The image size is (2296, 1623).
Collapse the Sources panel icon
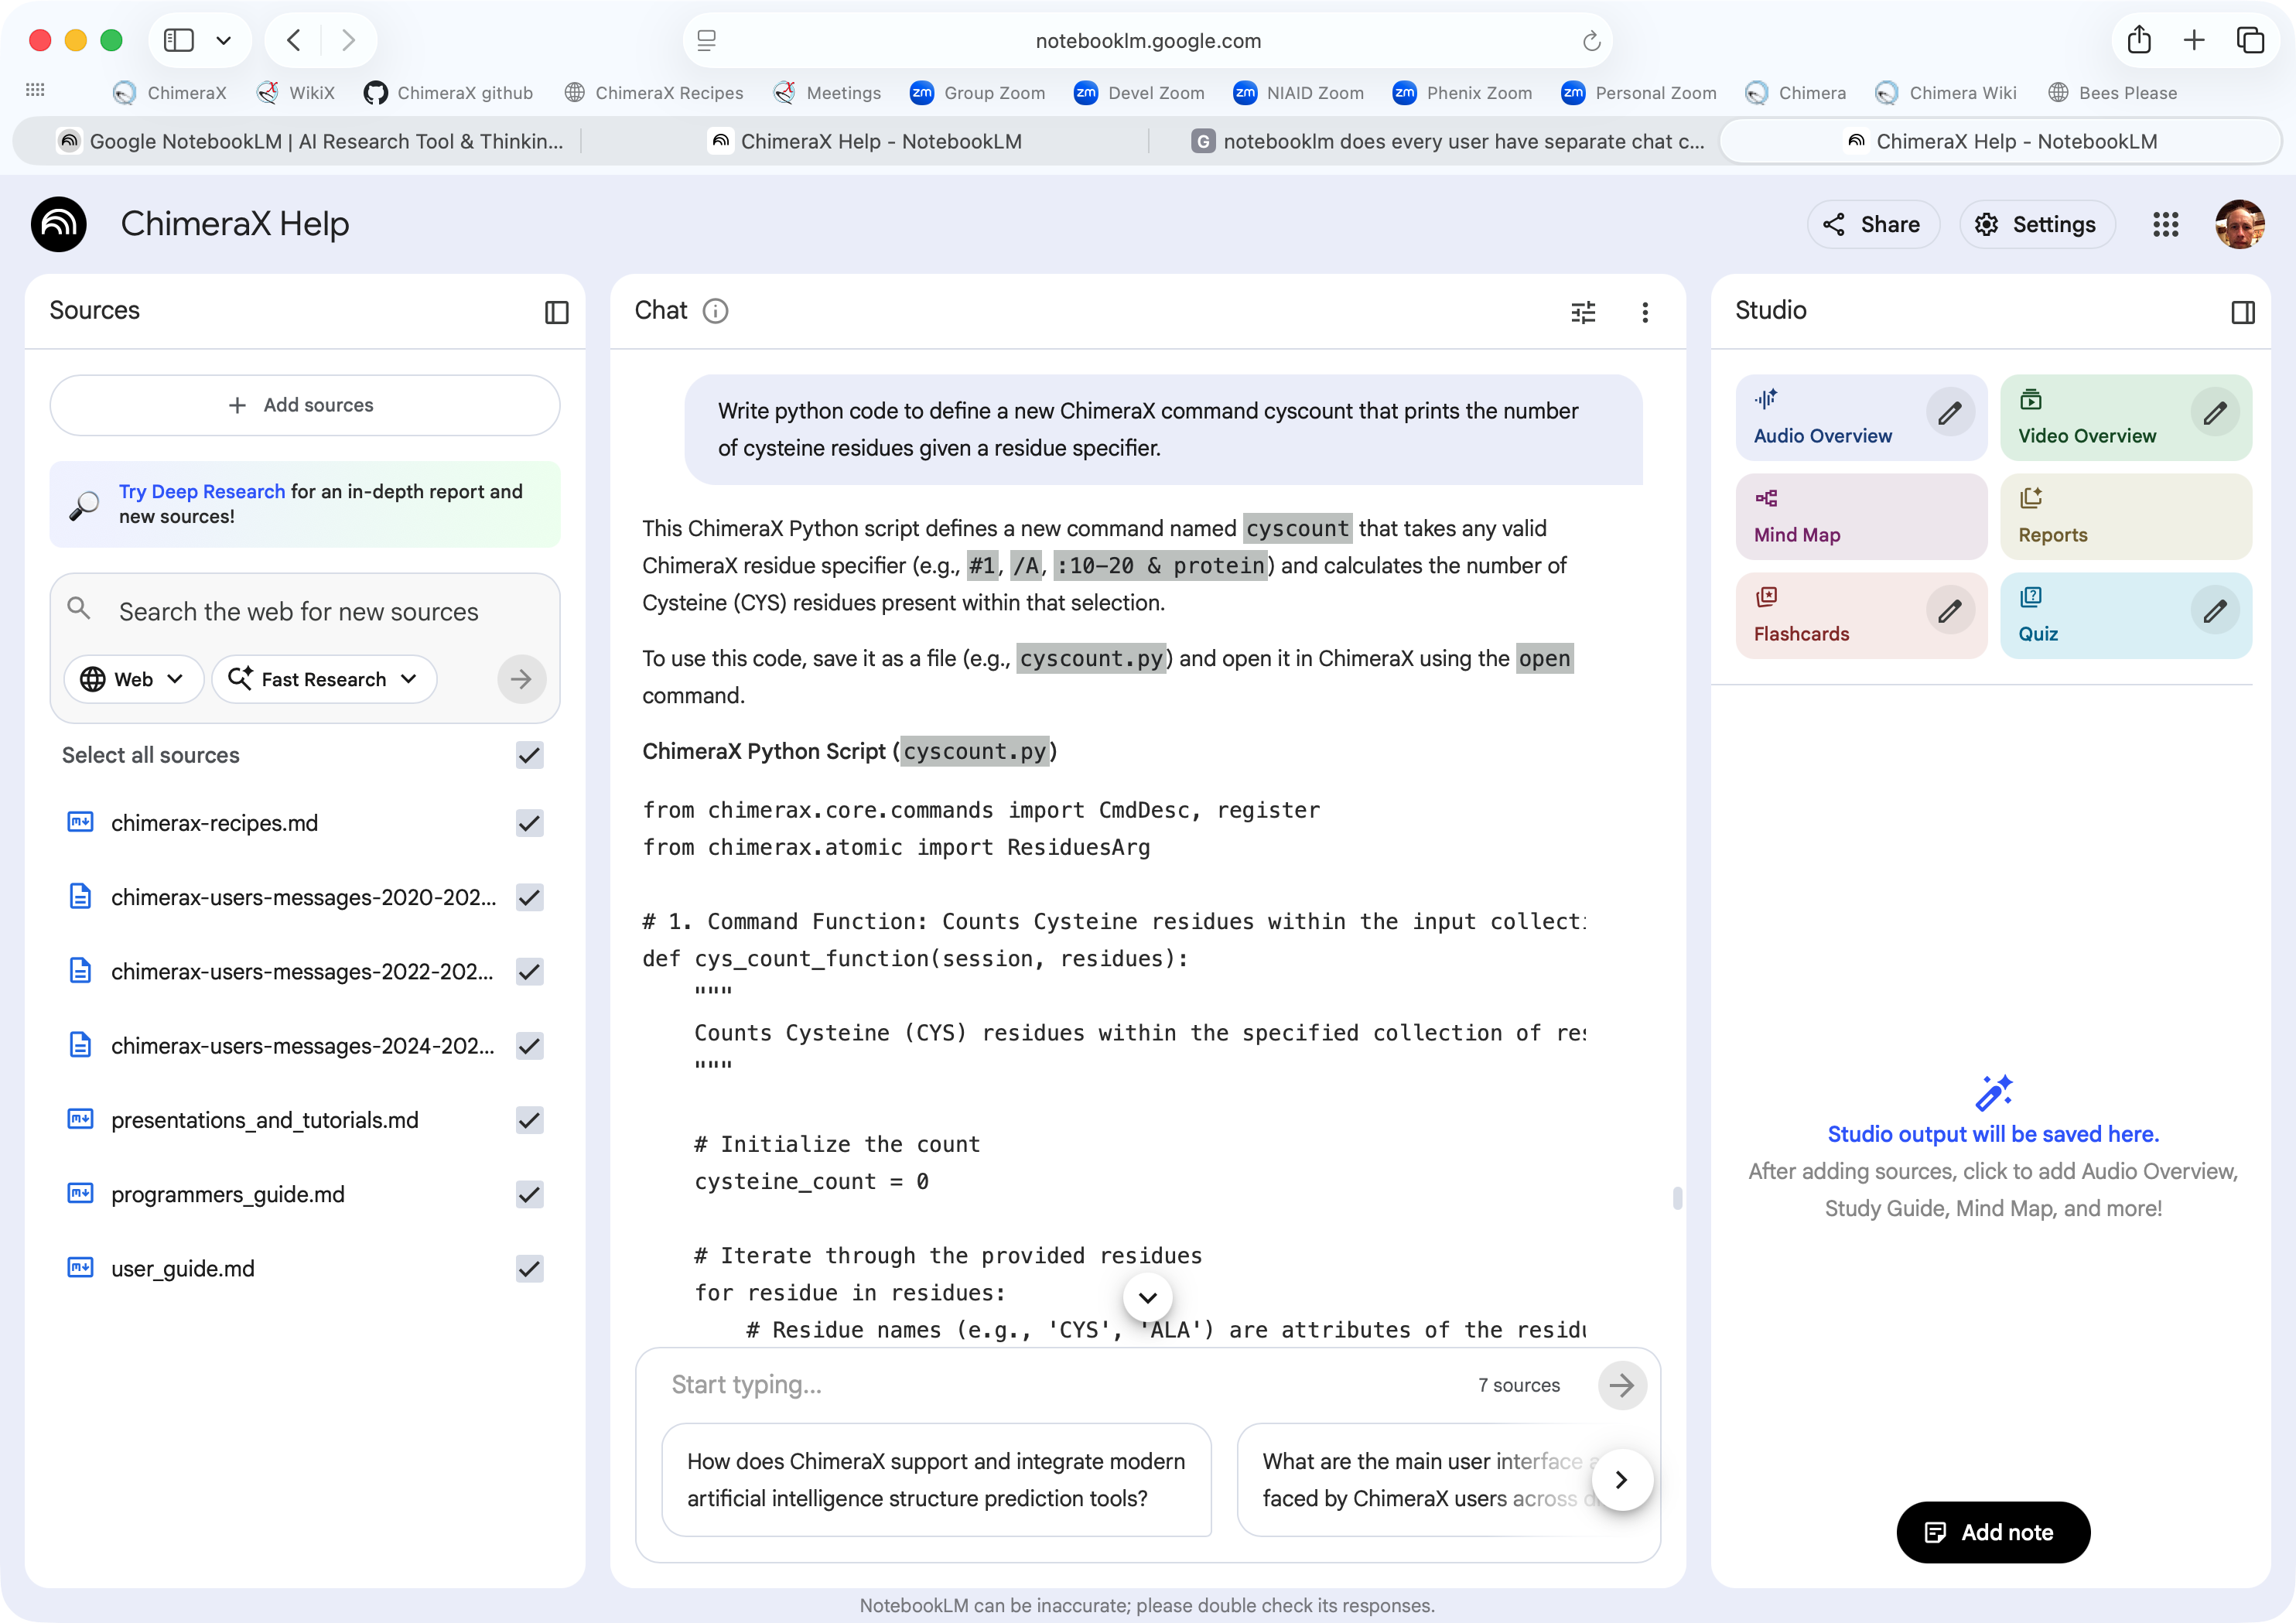coord(556,312)
